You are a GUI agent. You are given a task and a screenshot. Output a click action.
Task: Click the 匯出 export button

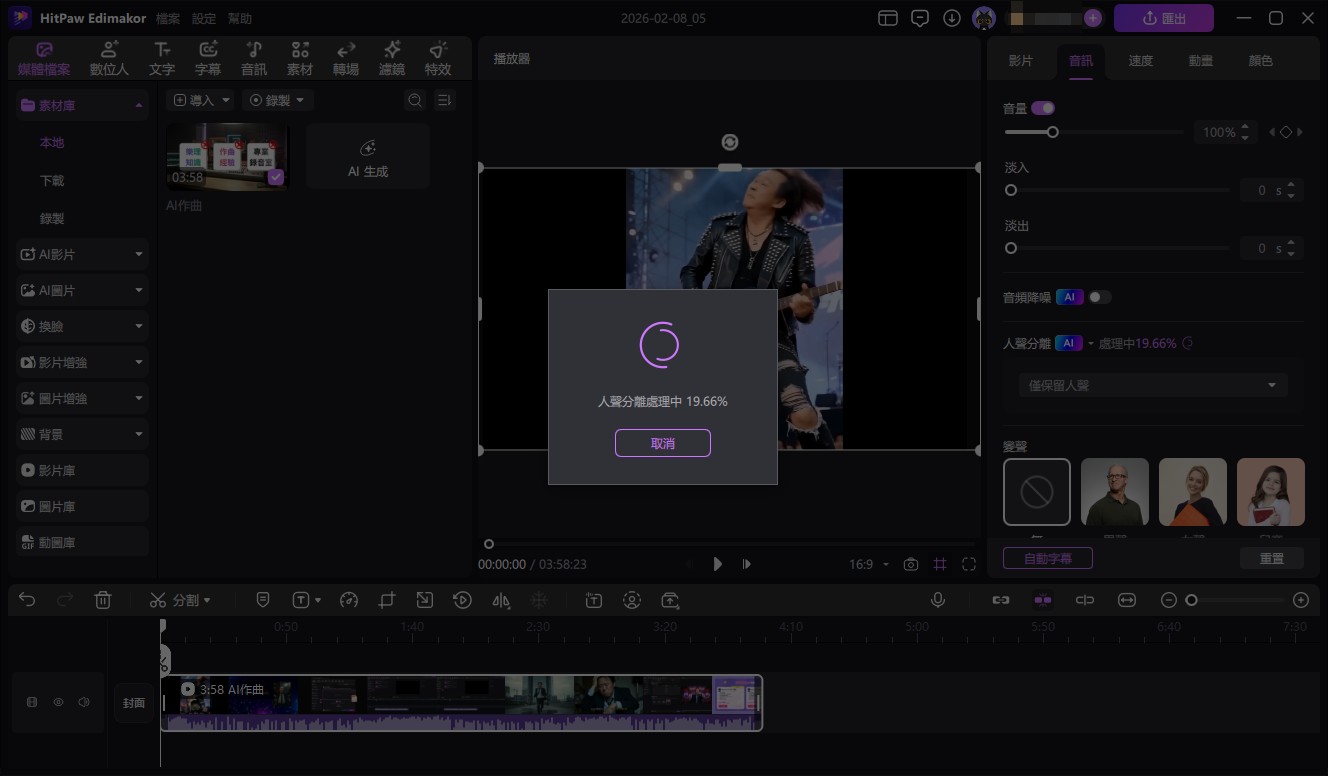click(1163, 18)
